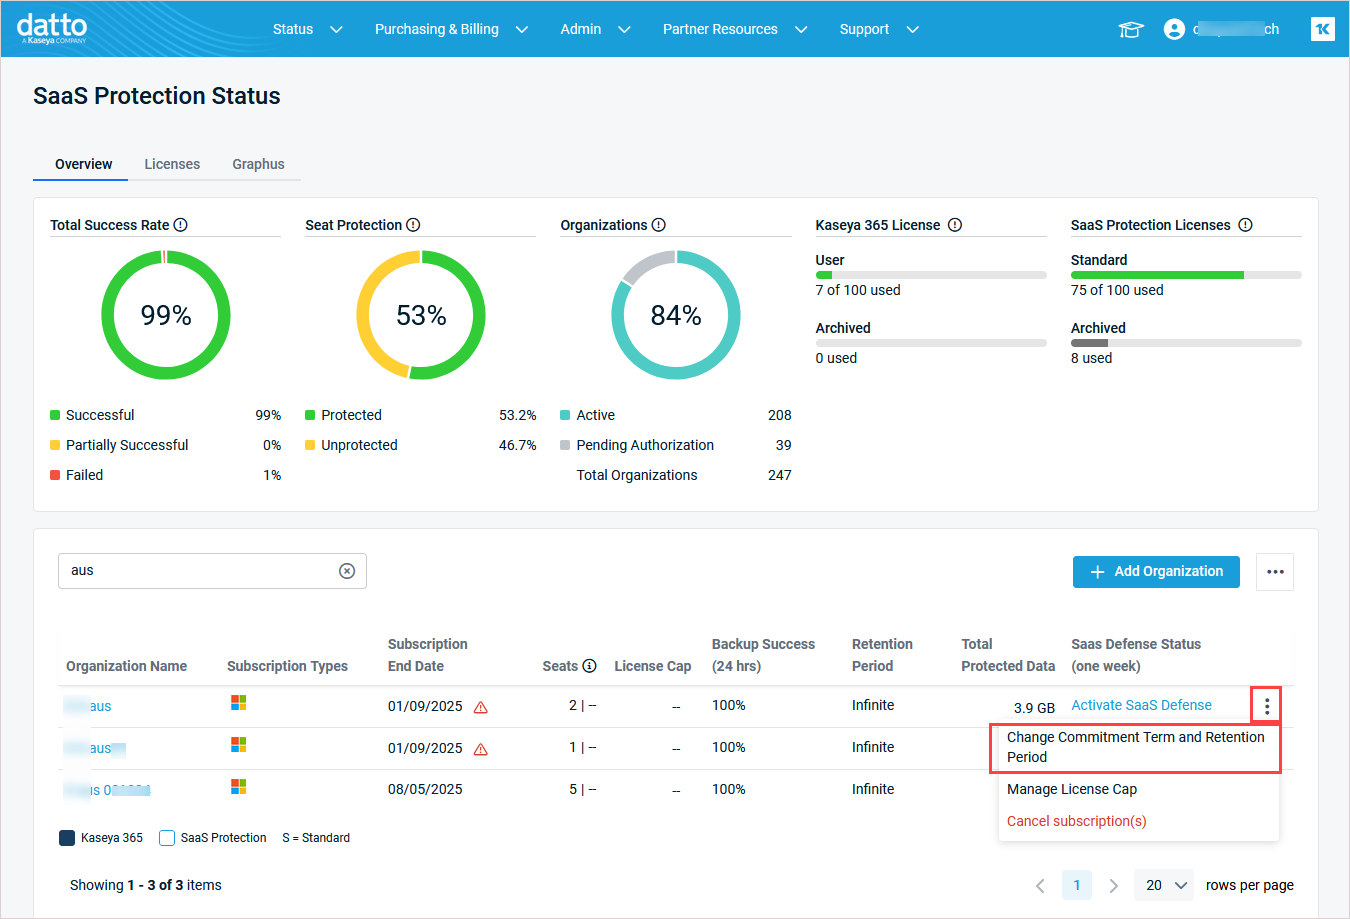1350x919 pixels.
Task: Click the Total Success Rate info icon
Action: [x=181, y=225]
